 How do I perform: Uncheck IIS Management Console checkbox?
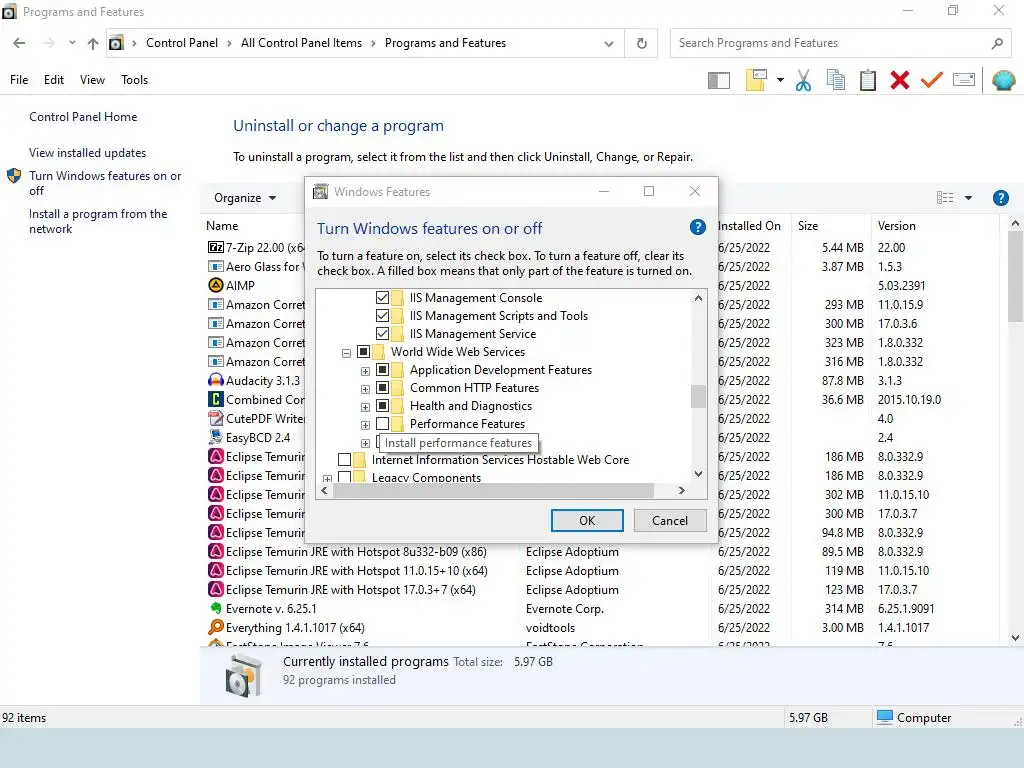coord(383,298)
